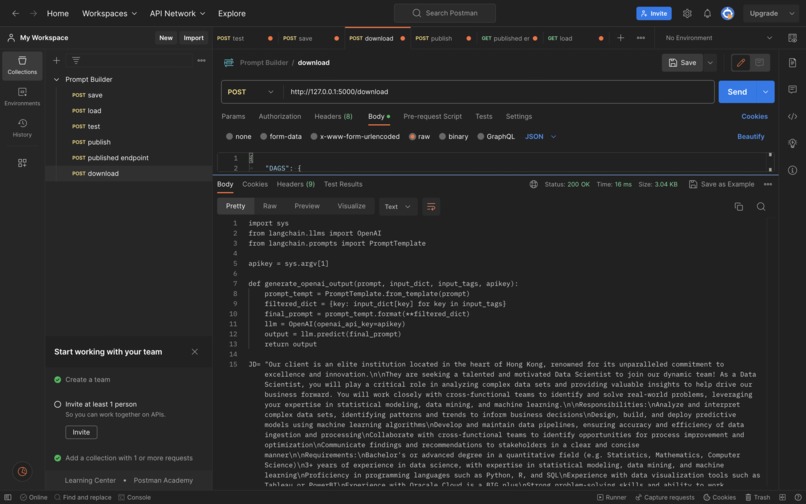Open the Authorization request tab
806x504 pixels.
[x=280, y=116]
